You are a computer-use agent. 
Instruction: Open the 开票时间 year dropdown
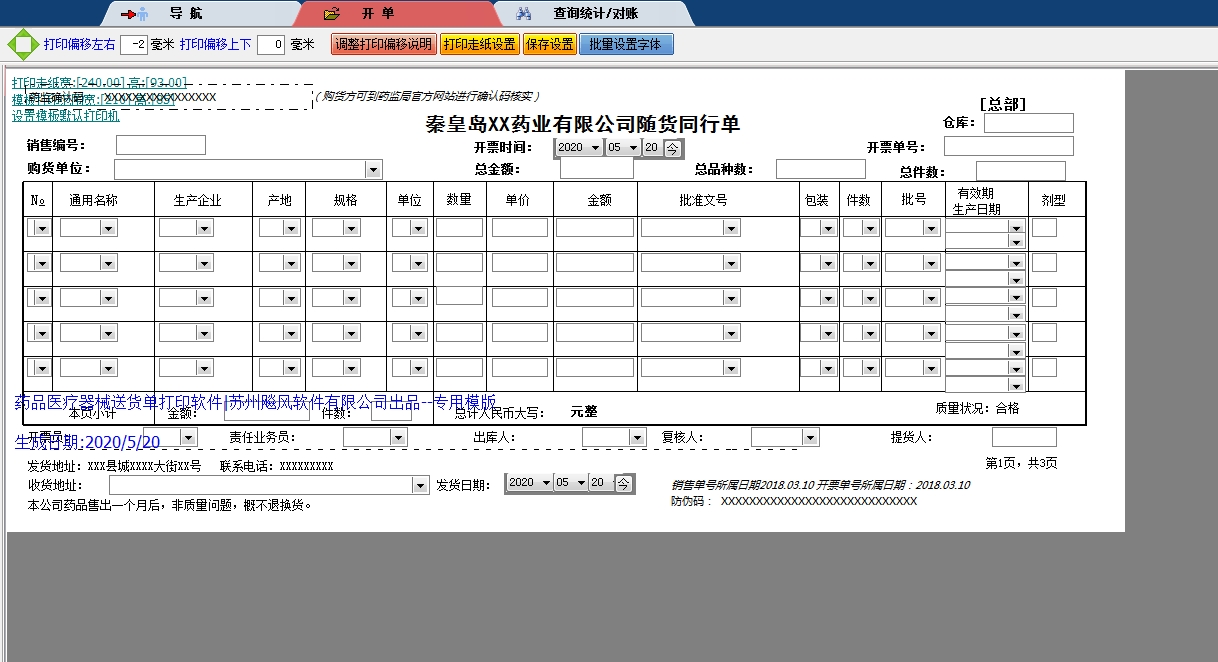coord(596,148)
